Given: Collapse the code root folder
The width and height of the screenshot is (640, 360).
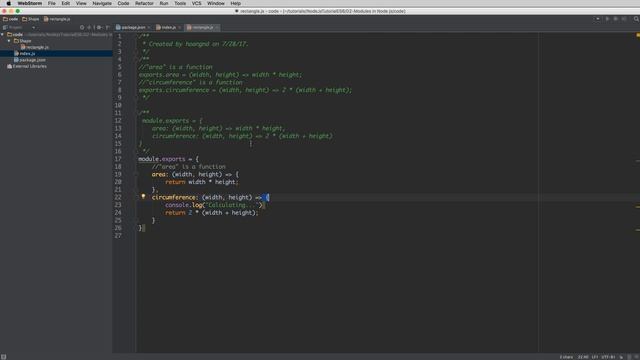Looking at the screenshot, I should pyautogui.click(x=2, y=35).
